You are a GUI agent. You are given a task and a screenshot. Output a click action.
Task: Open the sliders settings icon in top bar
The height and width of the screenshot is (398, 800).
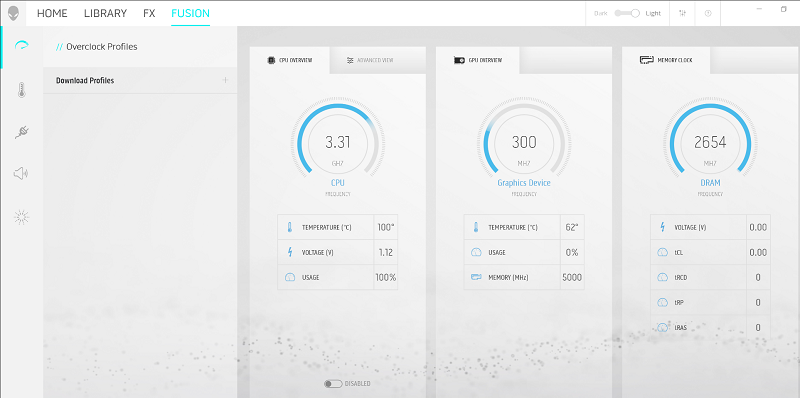click(x=683, y=13)
